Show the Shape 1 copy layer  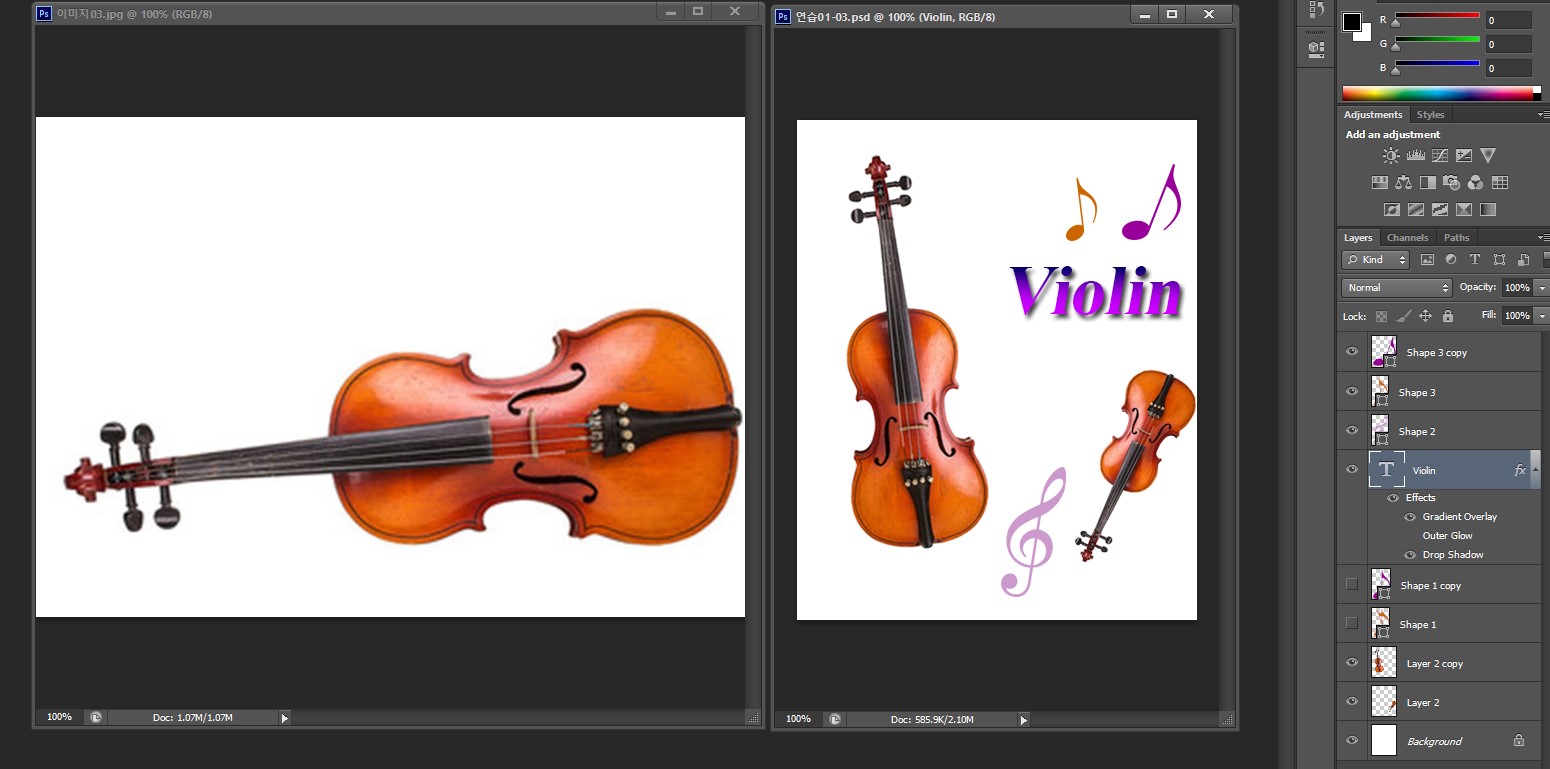[1352, 585]
